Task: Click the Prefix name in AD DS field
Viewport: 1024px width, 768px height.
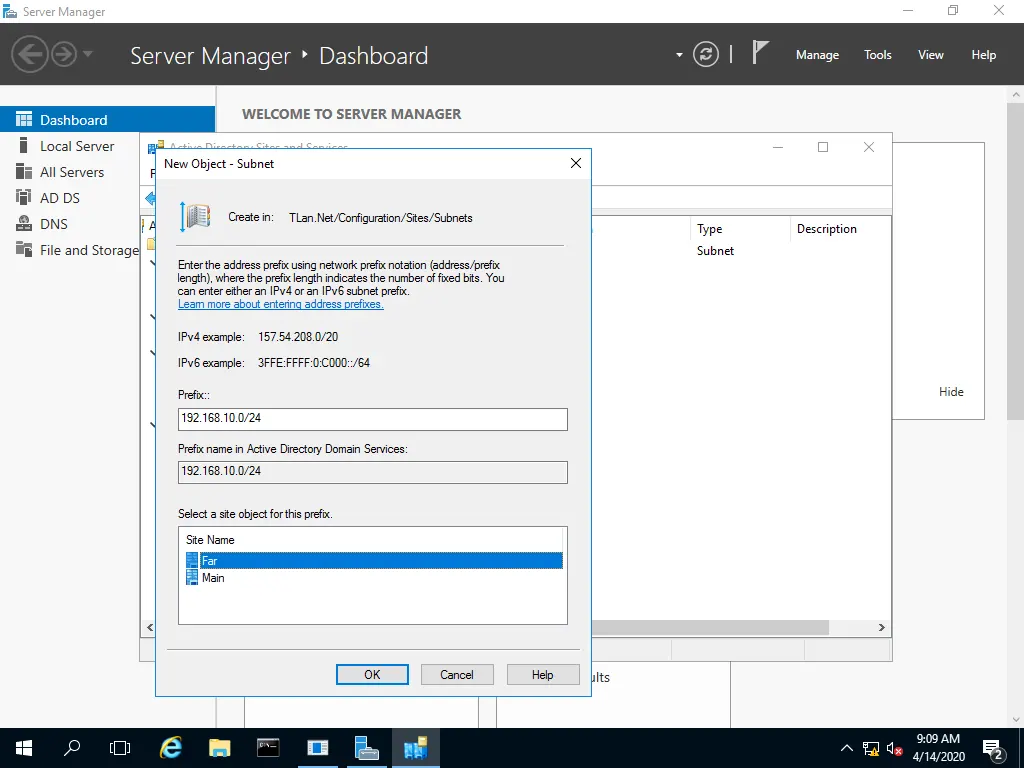Action: pyautogui.click(x=372, y=472)
